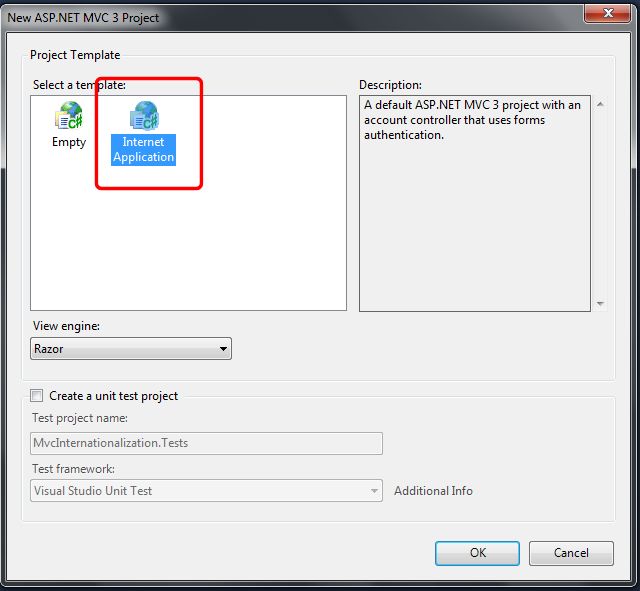Click the Internet Application label
Screen dimensions: 640x591
144,149
